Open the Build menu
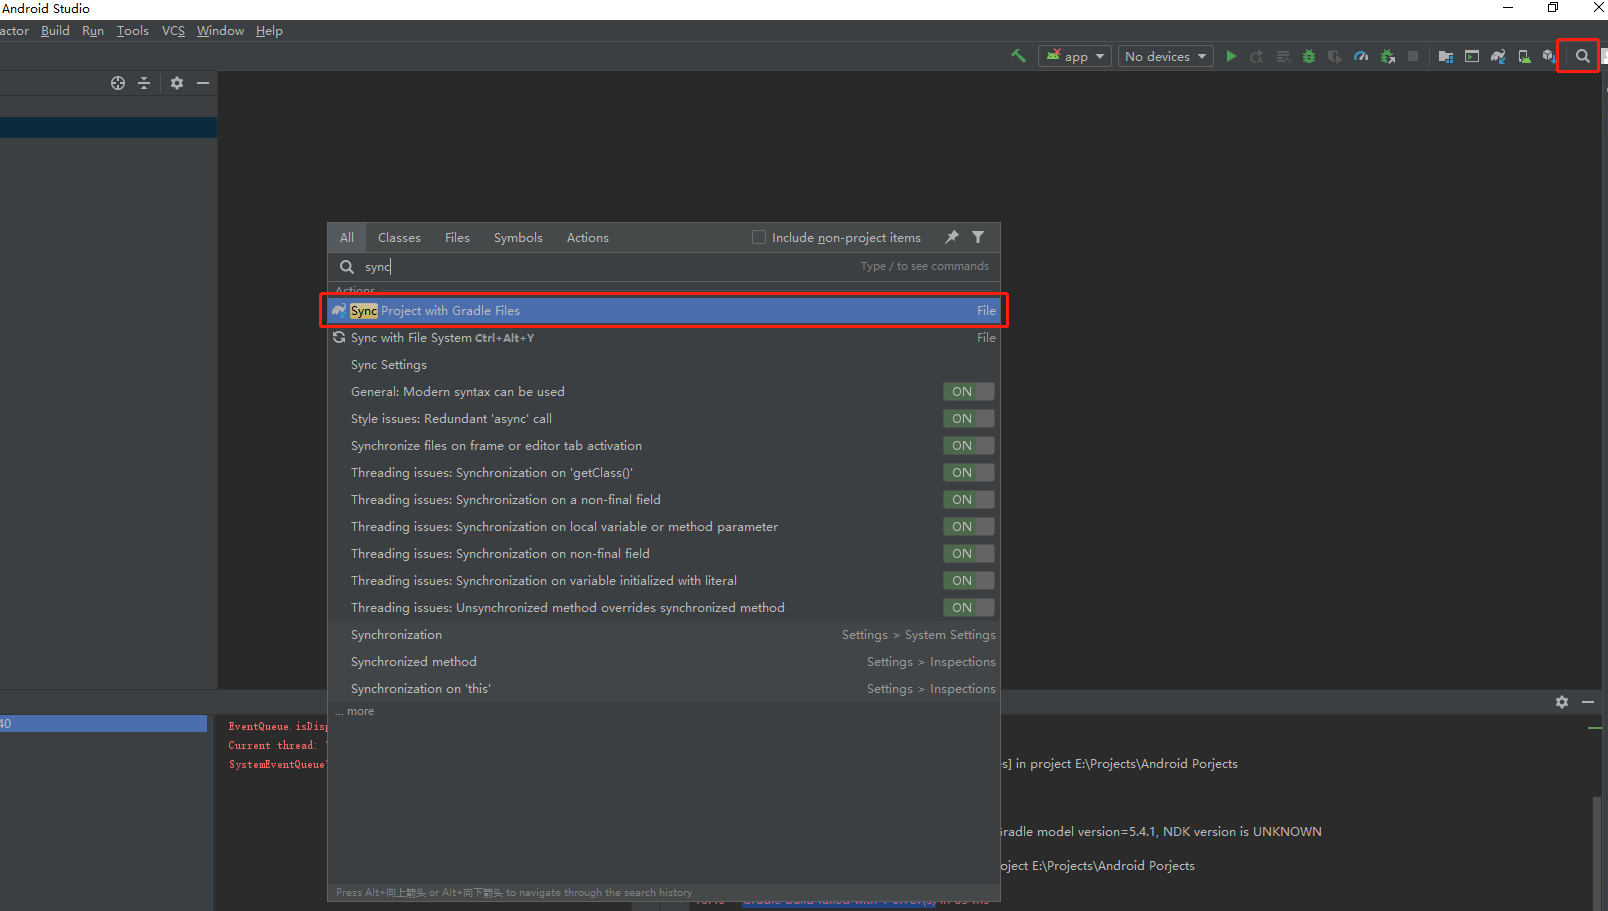Image resolution: width=1608 pixels, height=911 pixels. tap(55, 31)
